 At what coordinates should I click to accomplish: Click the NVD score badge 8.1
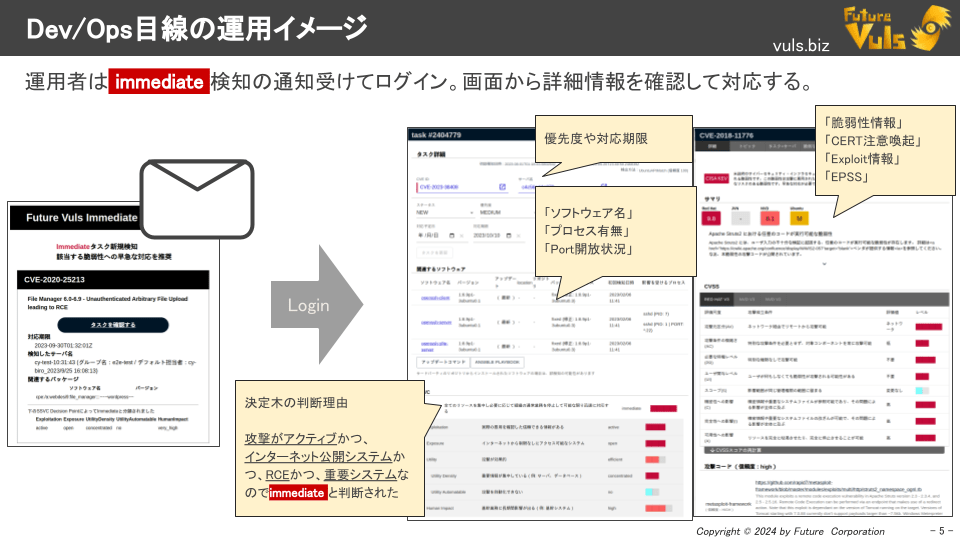(x=769, y=217)
